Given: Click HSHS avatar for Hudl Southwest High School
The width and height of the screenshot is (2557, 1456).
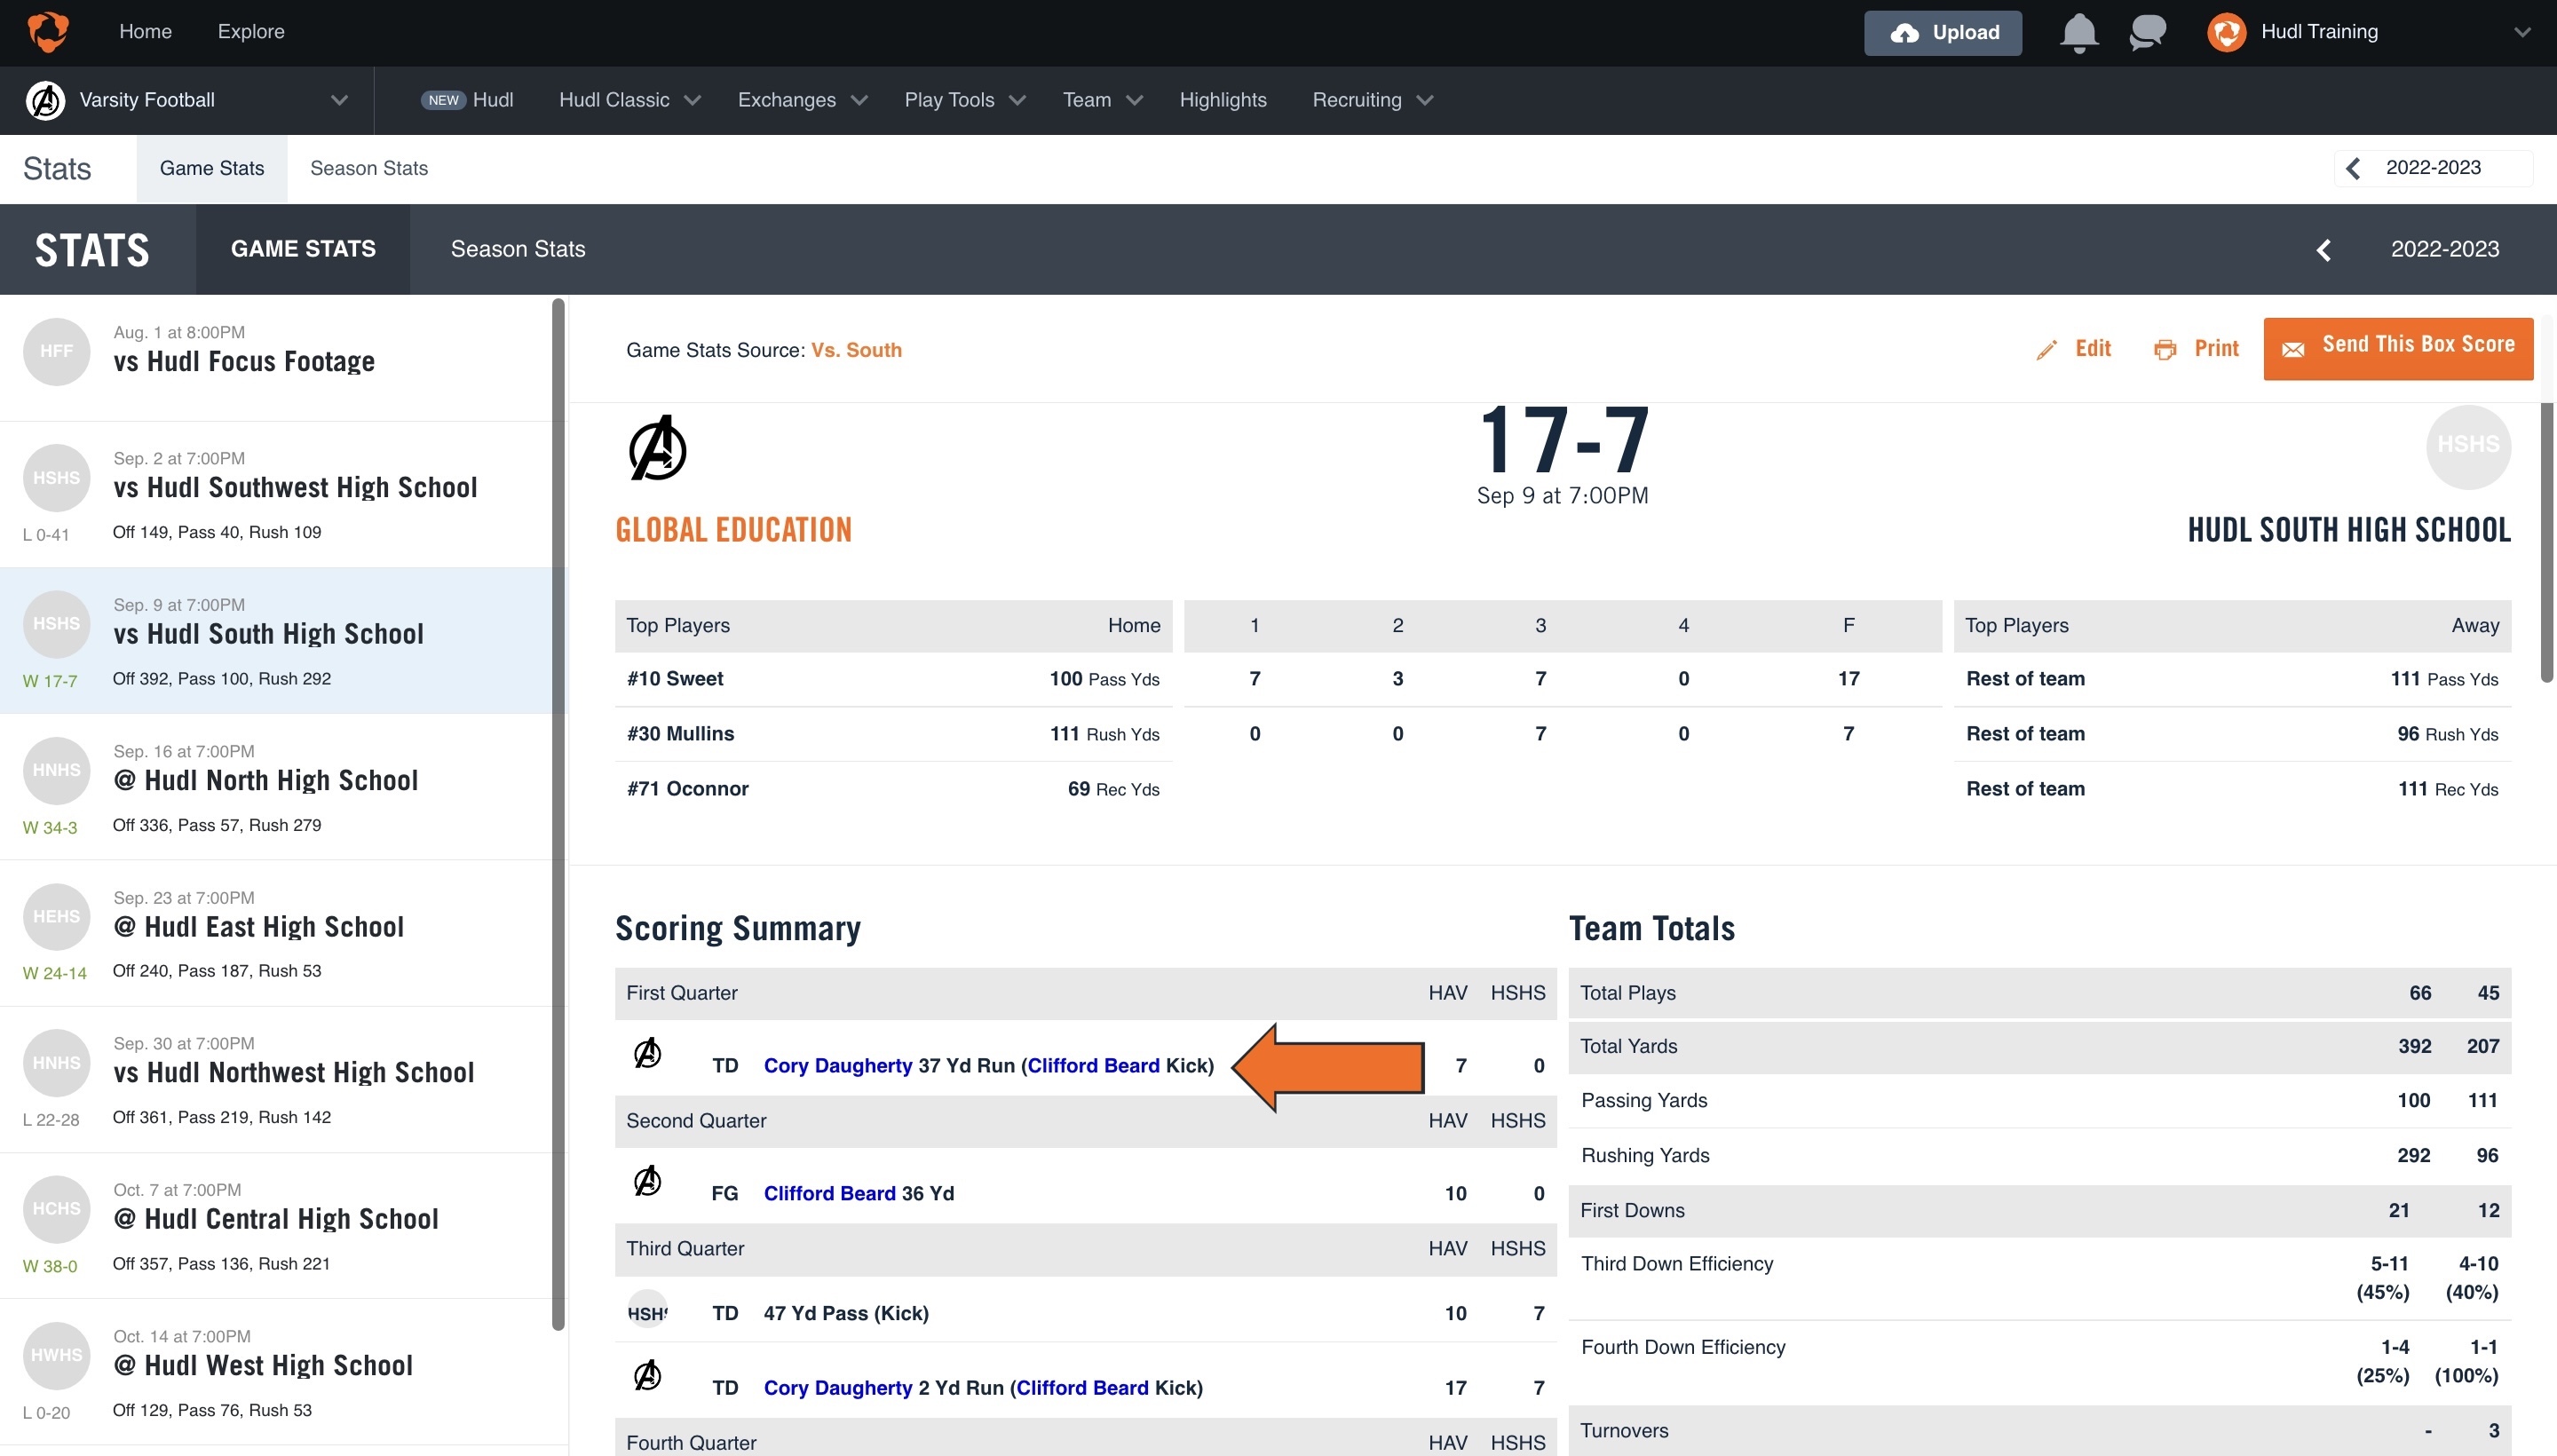Looking at the screenshot, I should [56, 478].
